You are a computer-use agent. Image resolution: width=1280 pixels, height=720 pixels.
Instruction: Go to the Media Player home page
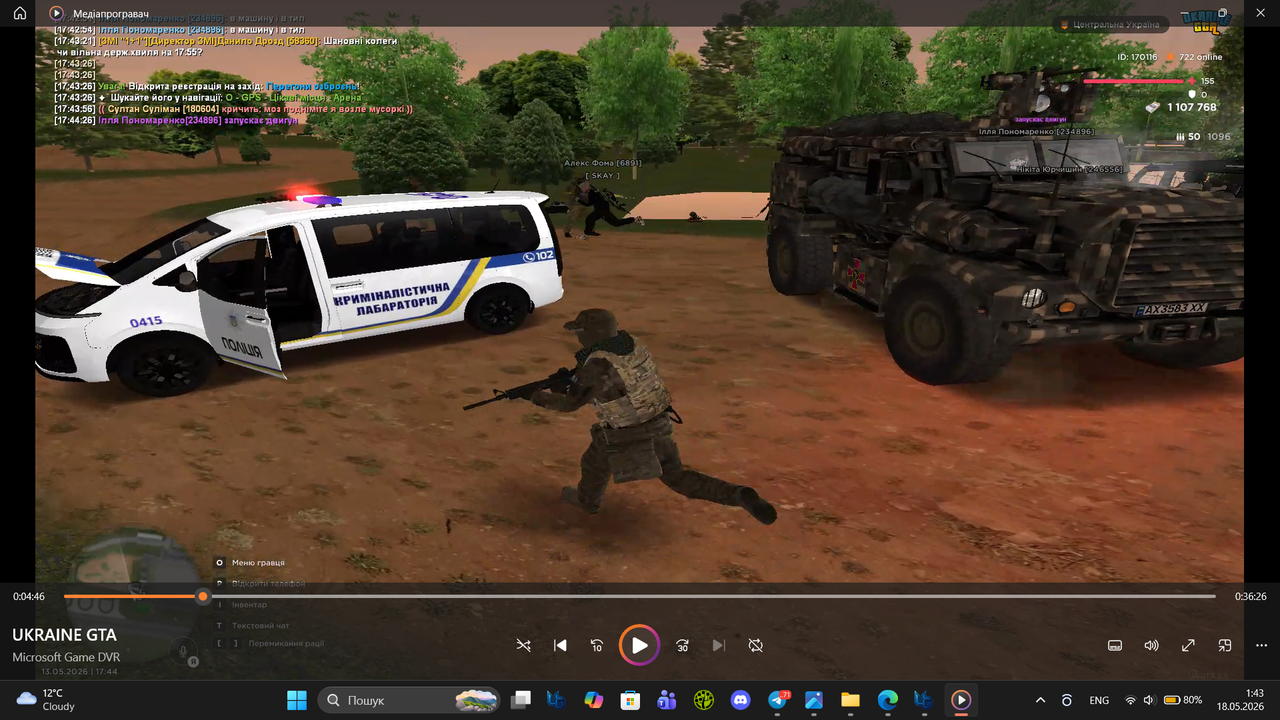[19, 14]
